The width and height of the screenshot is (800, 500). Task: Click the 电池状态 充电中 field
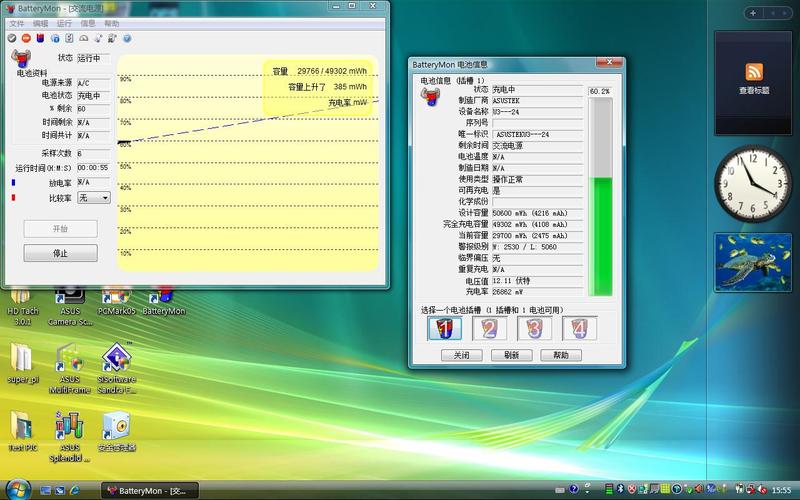pos(93,96)
